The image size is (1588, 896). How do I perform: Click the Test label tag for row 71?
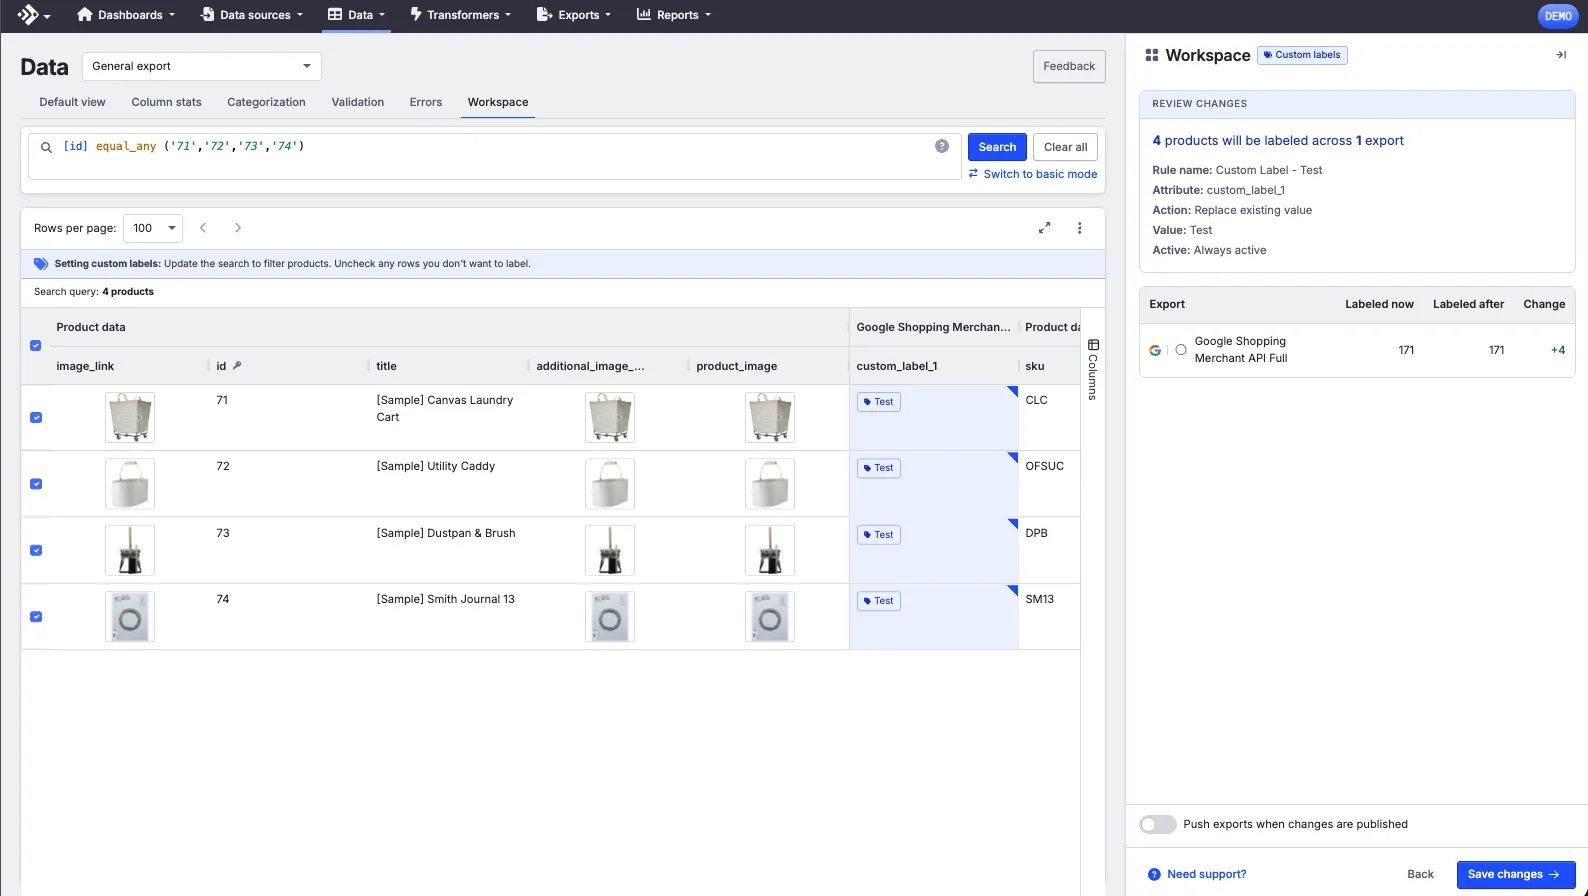click(x=879, y=402)
